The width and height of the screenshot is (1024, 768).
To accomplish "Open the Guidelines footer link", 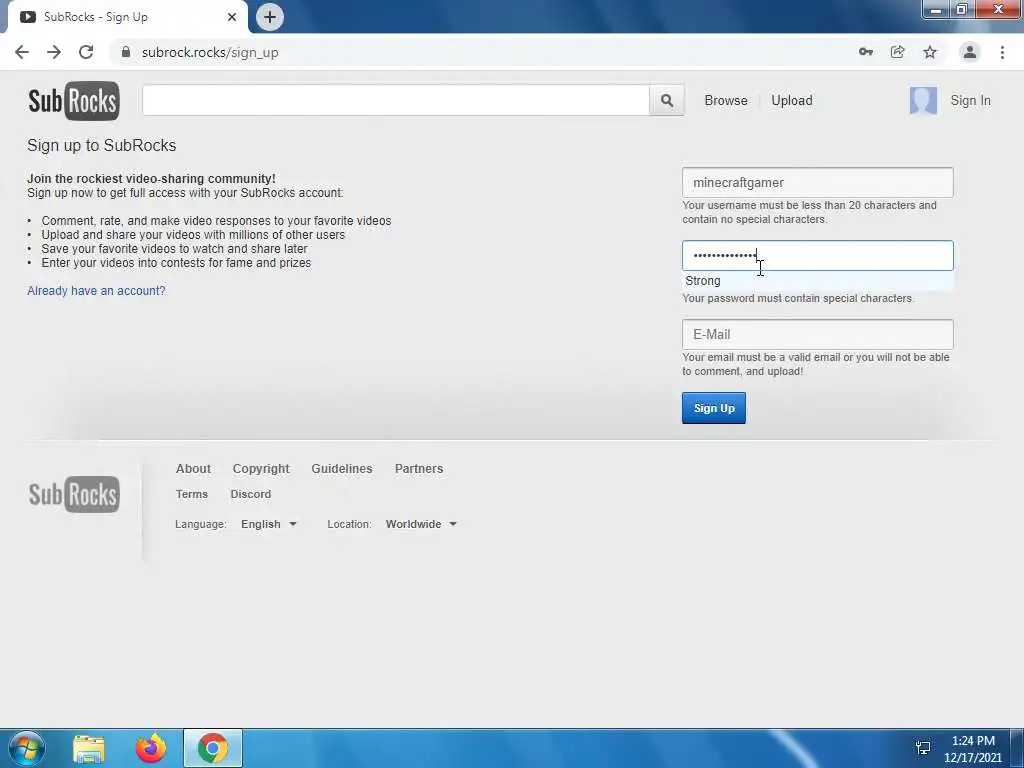I will point(342,469).
